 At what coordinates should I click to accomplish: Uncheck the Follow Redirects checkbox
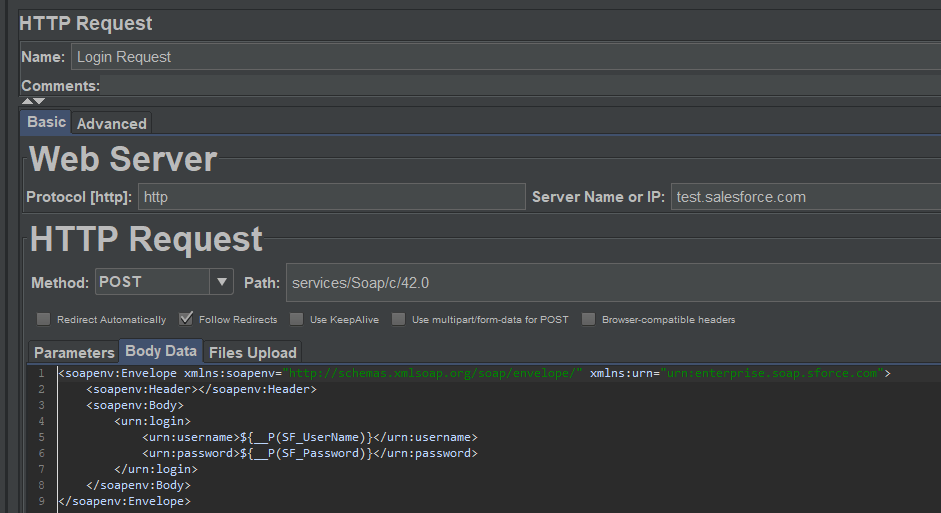pyautogui.click(x=185, y=320)
